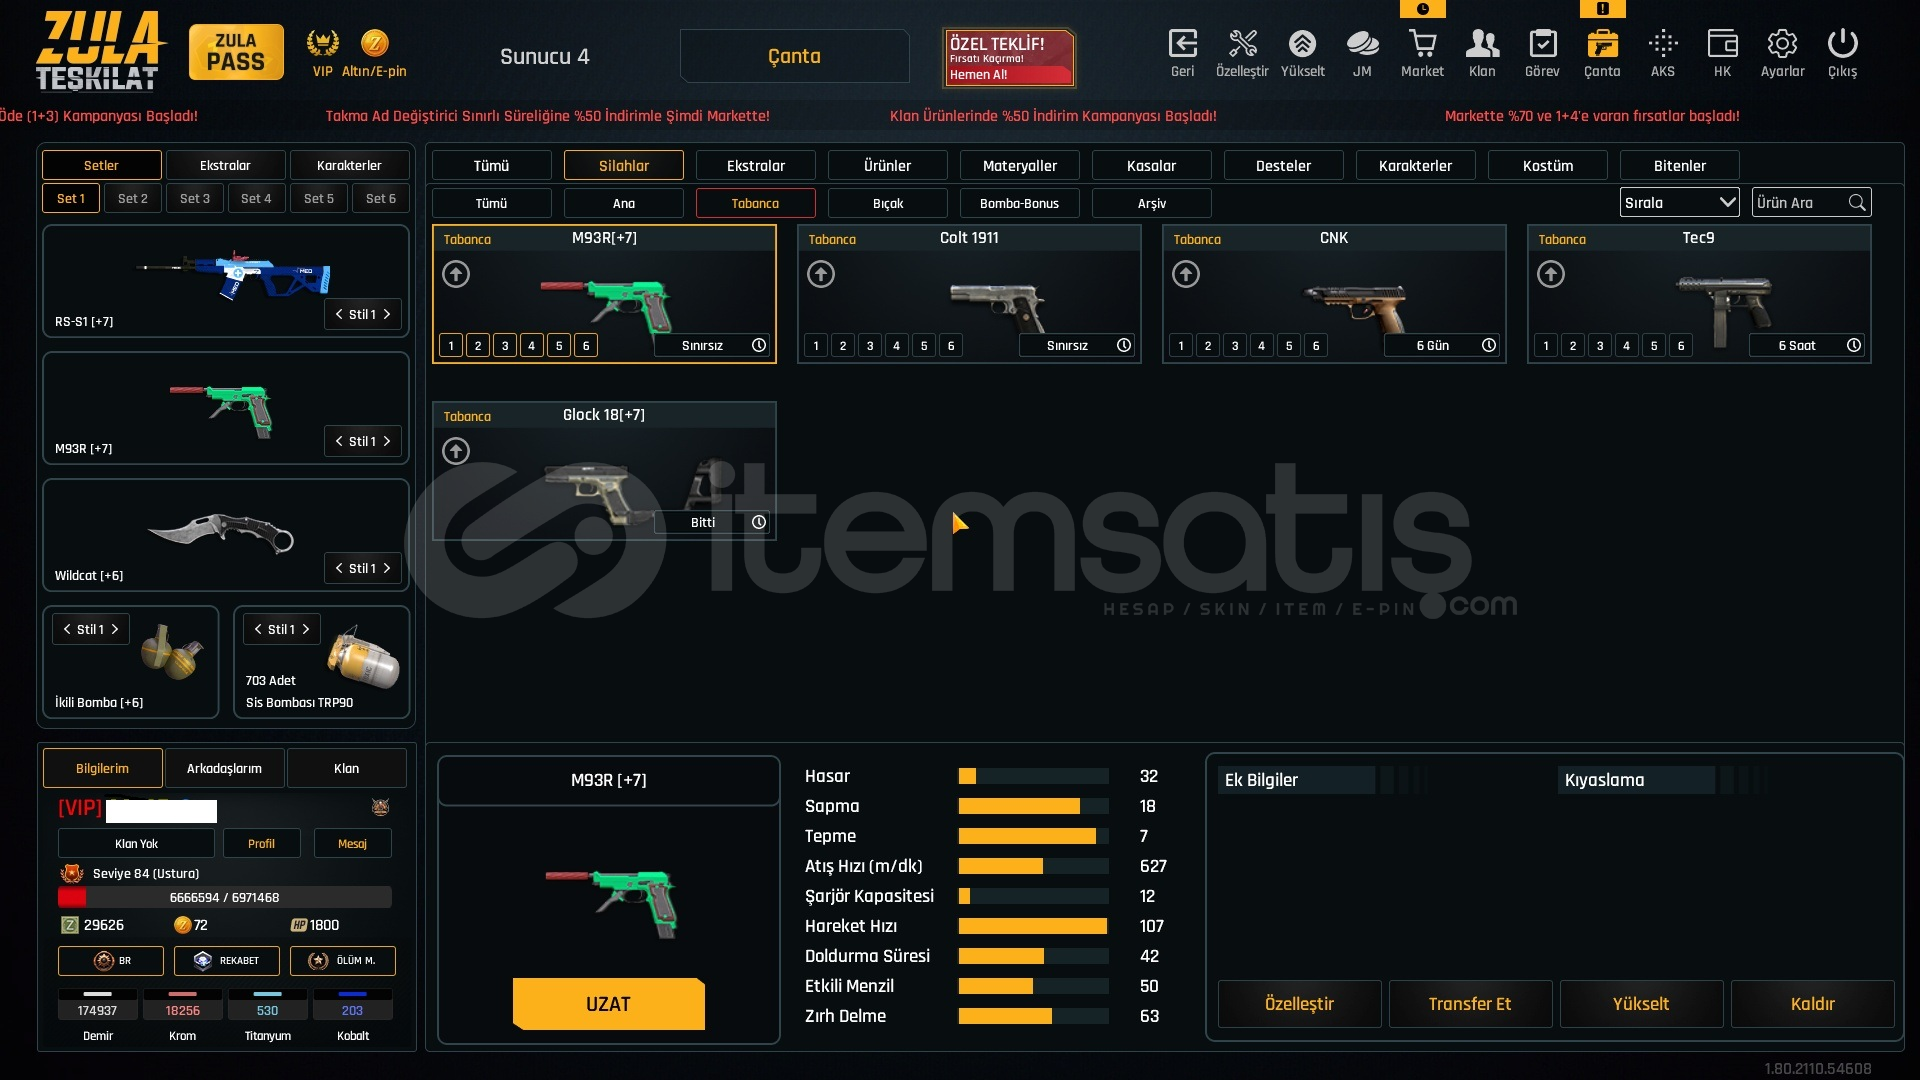The width and height of the screenshot is (1920, 1080).
Task: Toggle set slot 1 on CNK card
Action: 1181,346
